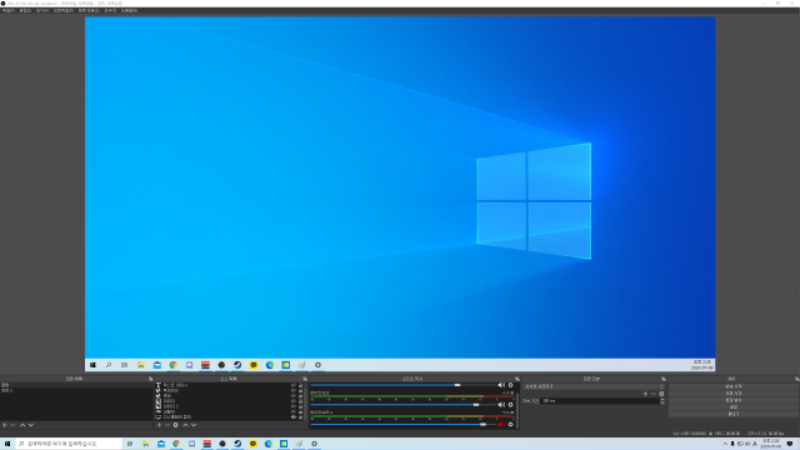Click the Windows taskbar search box

[69, 444]
